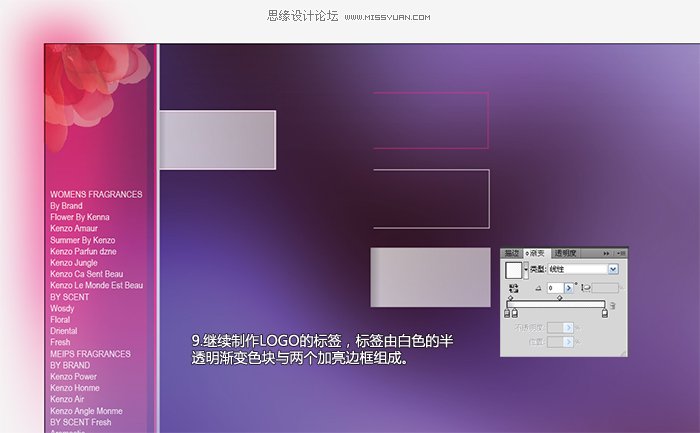Viewport: 700px width, 433px height.
Task: Click the reverse gradient icon
Action: pos(513,288)
